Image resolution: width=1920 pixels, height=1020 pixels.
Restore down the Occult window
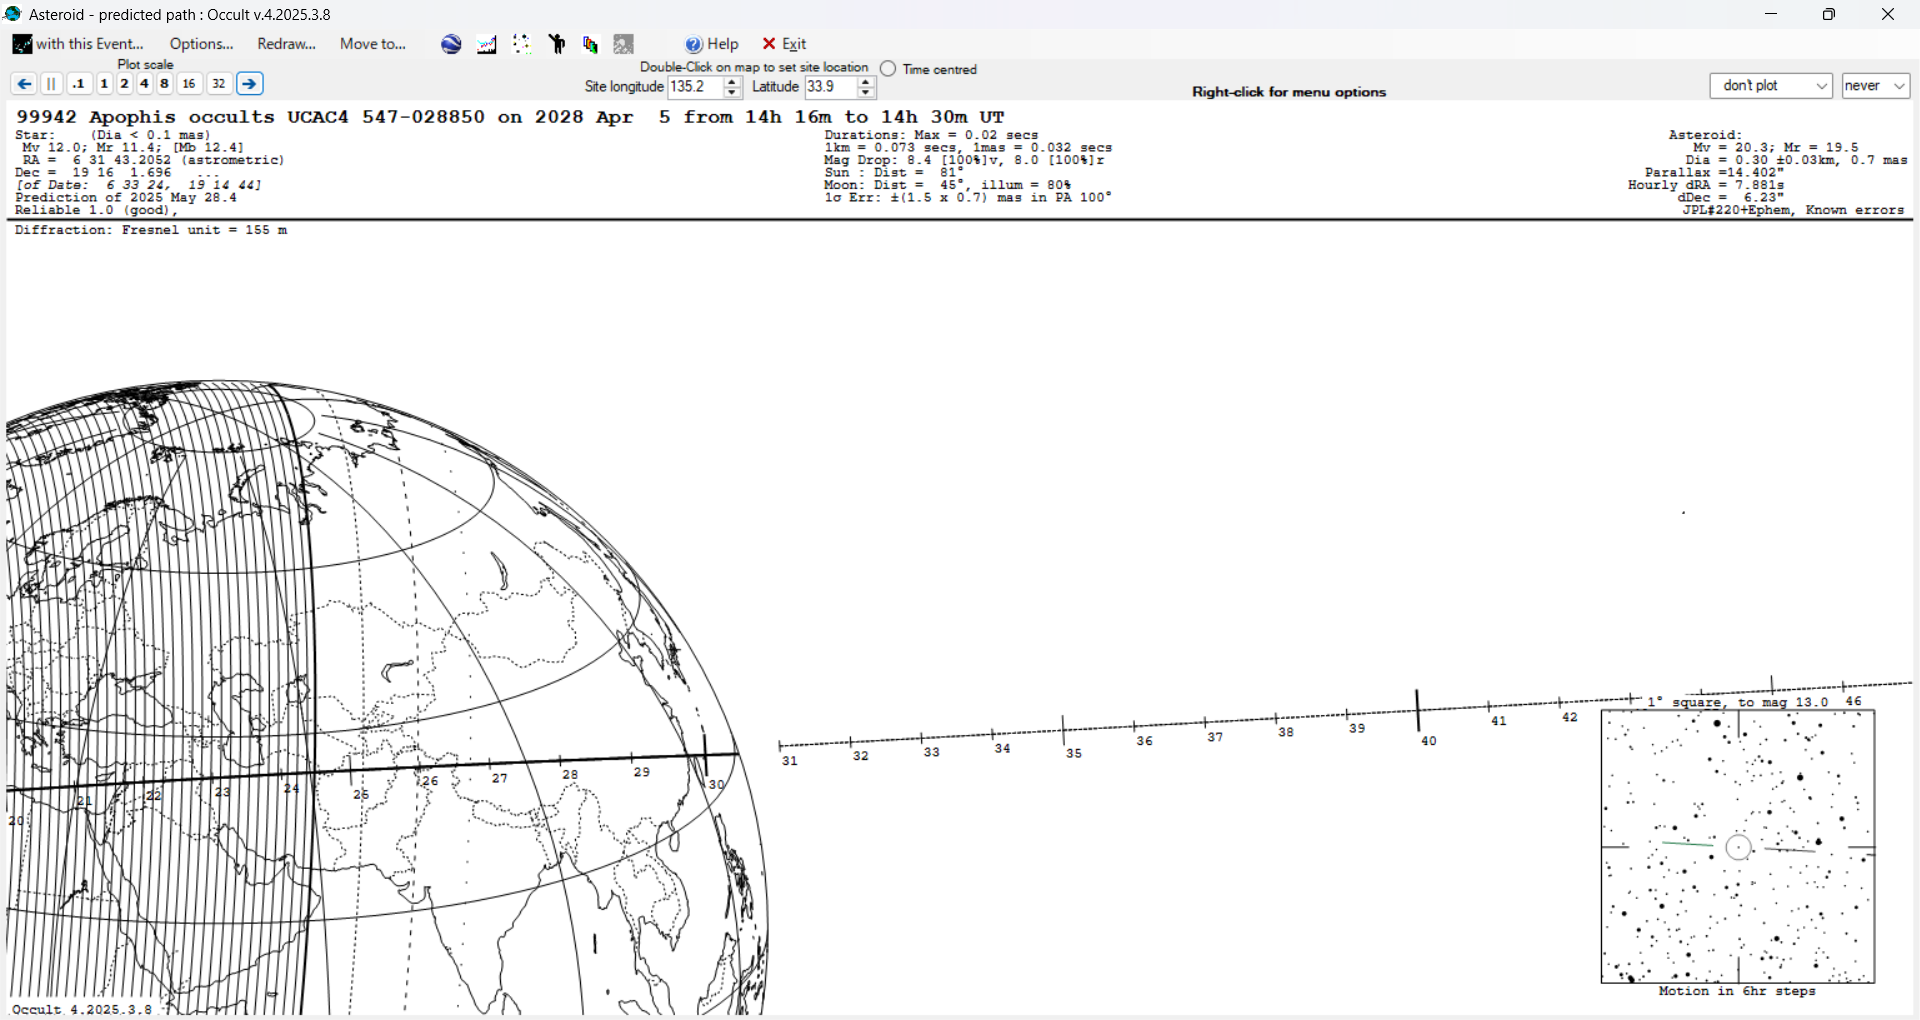1829,14
